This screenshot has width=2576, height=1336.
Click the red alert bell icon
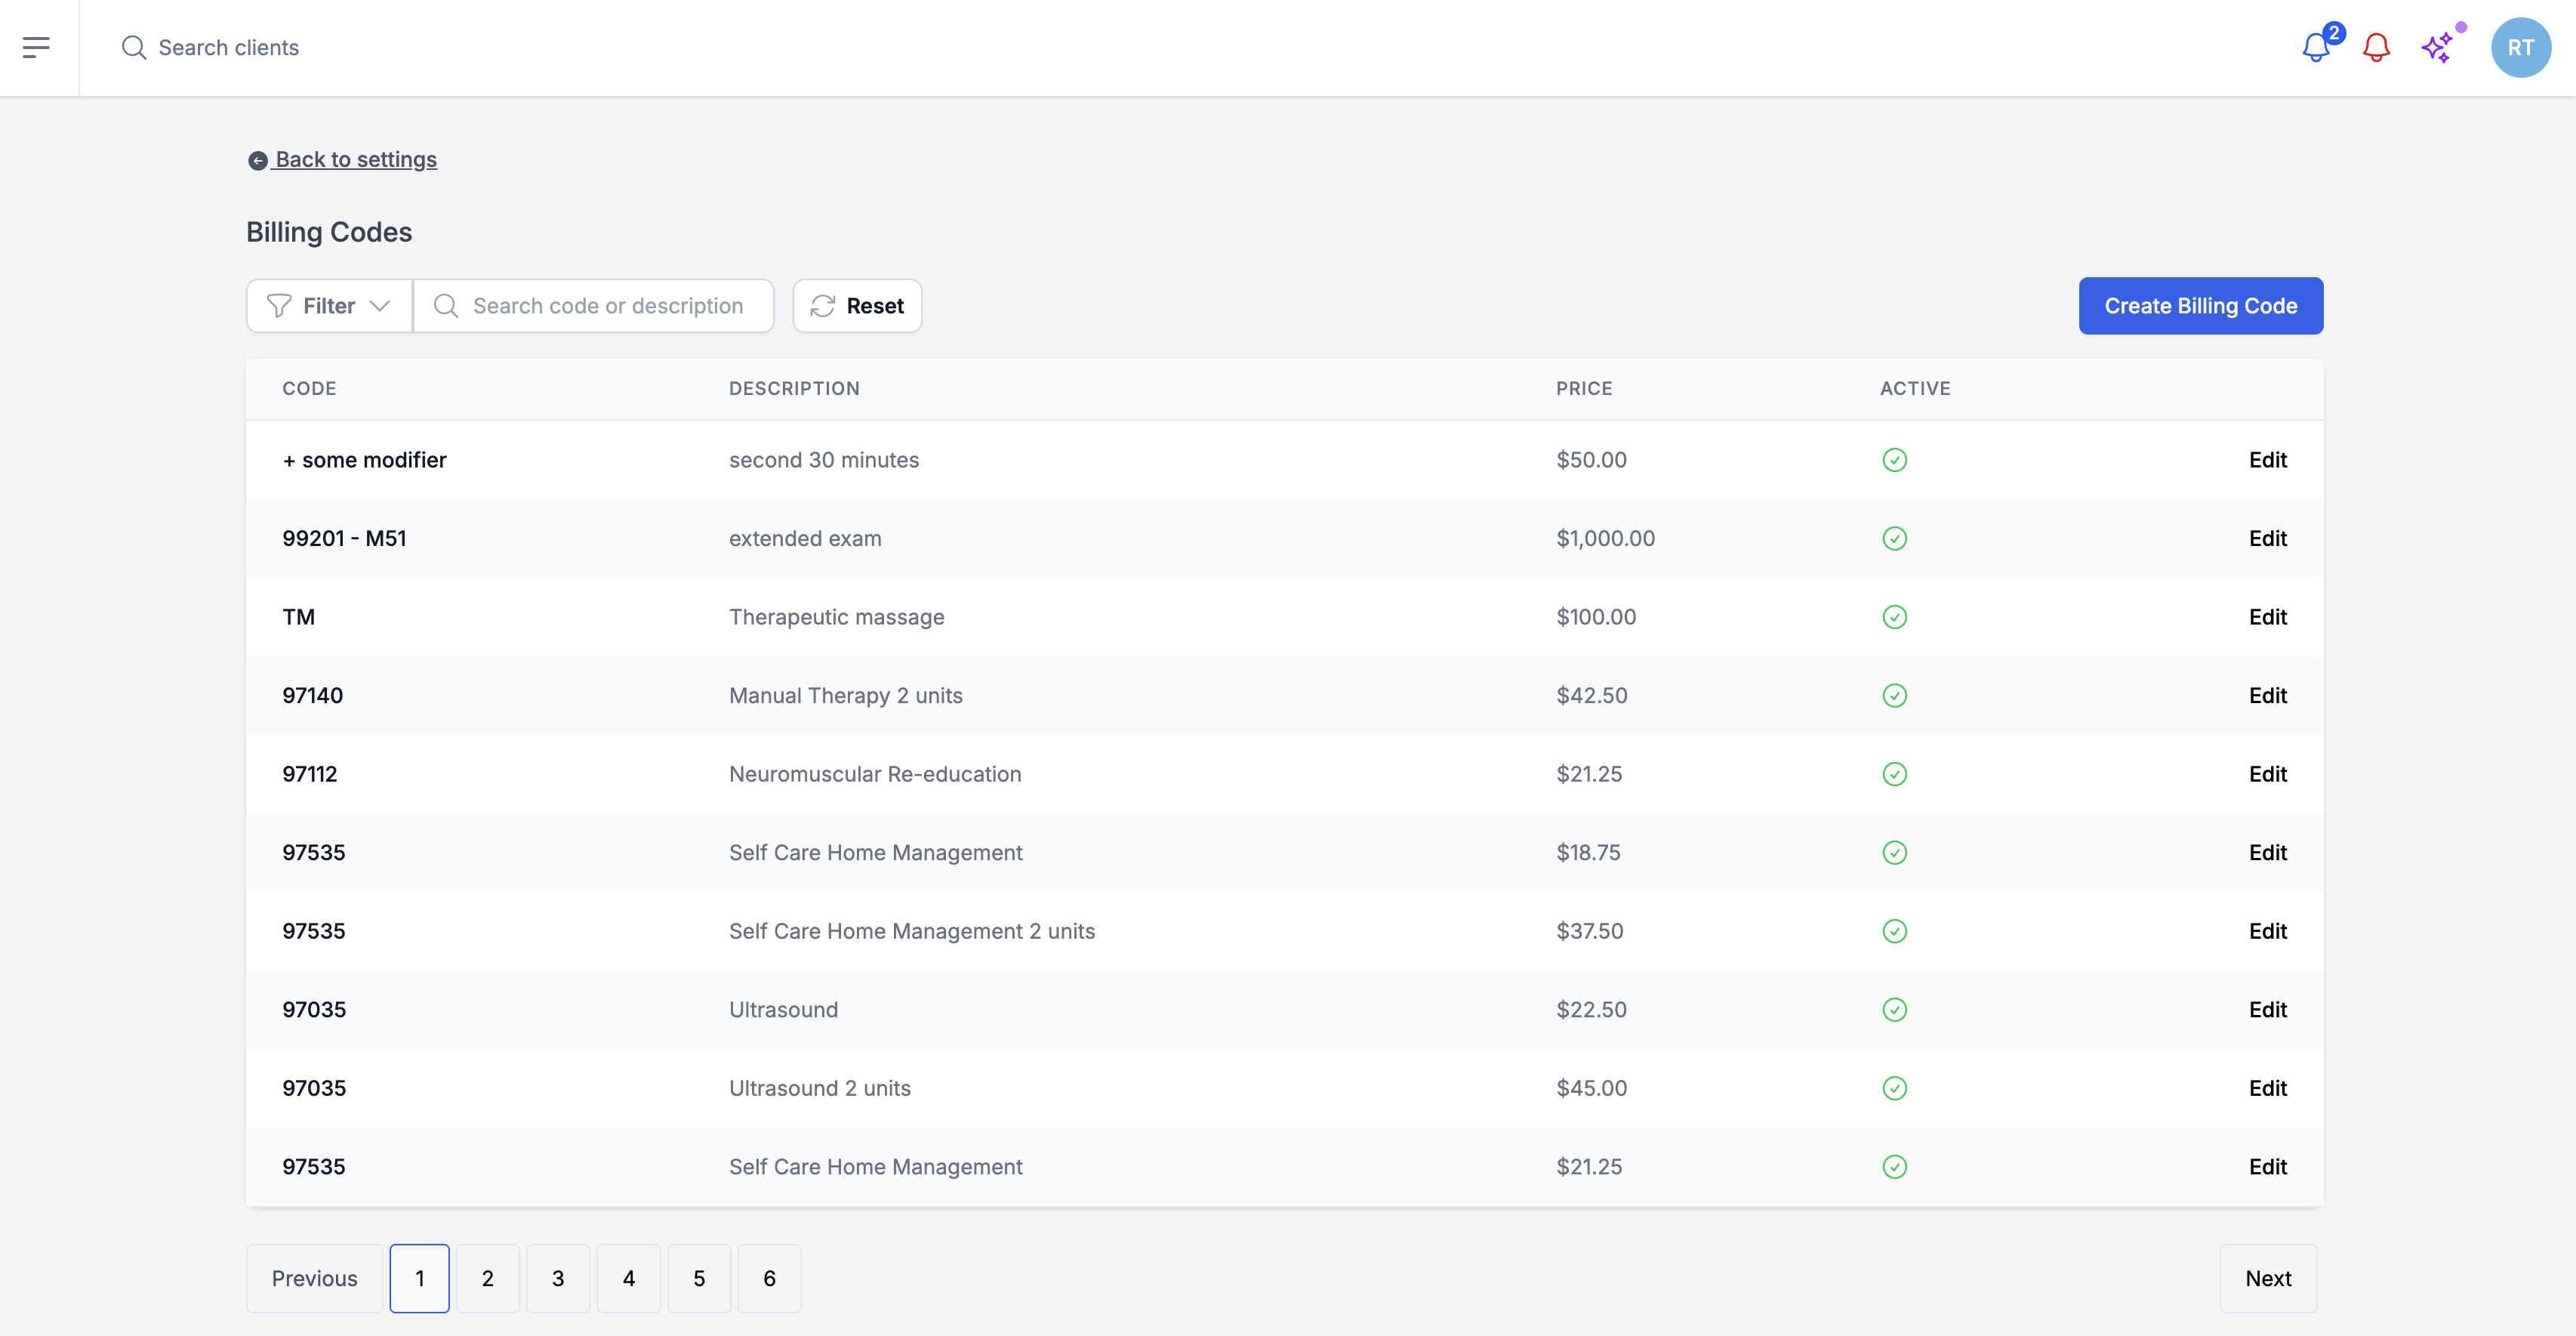tap(2376, 47)
